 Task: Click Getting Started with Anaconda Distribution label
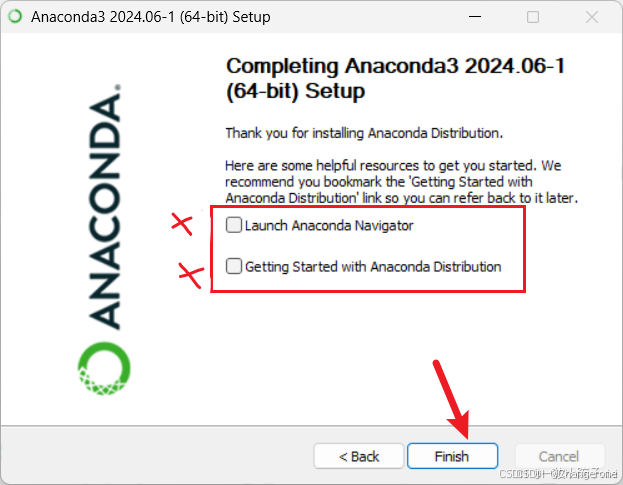coord(373,267)
